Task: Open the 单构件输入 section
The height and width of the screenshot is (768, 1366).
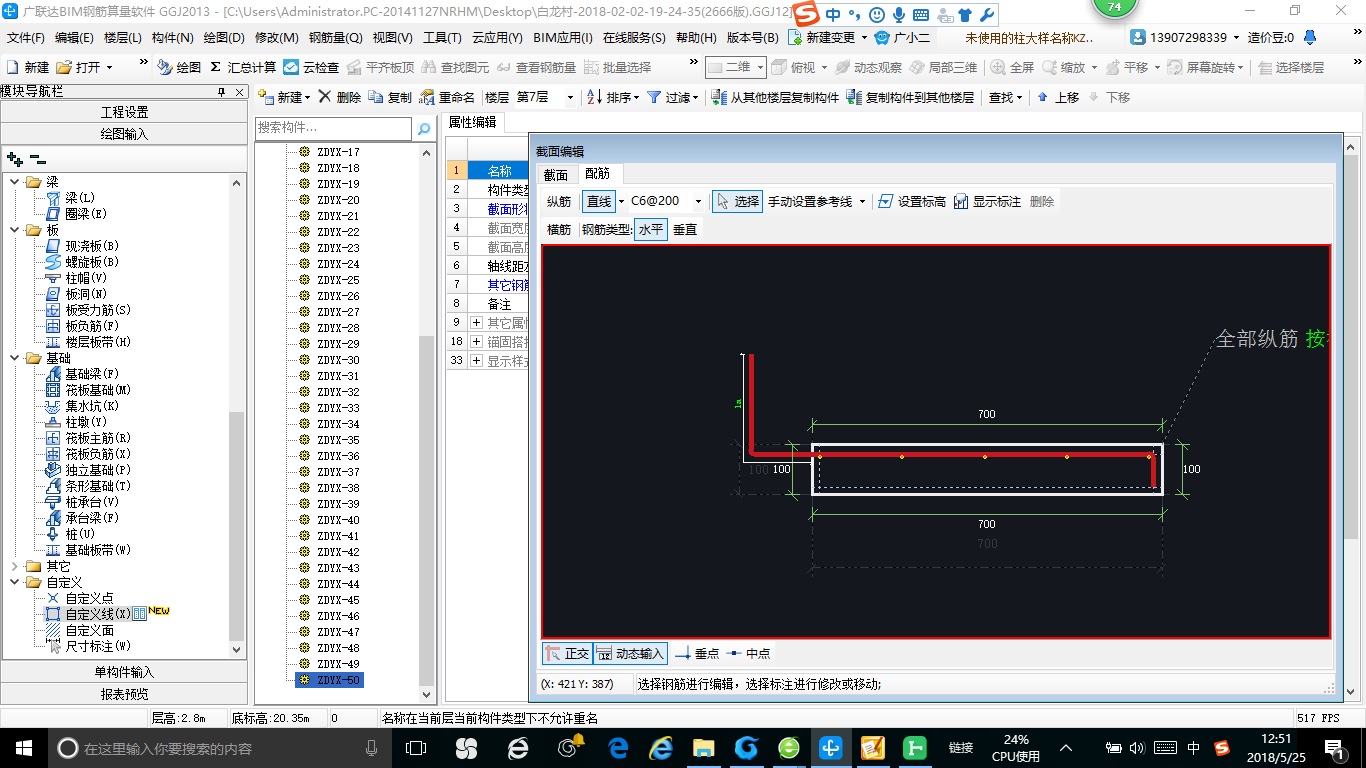Action: 124,672
